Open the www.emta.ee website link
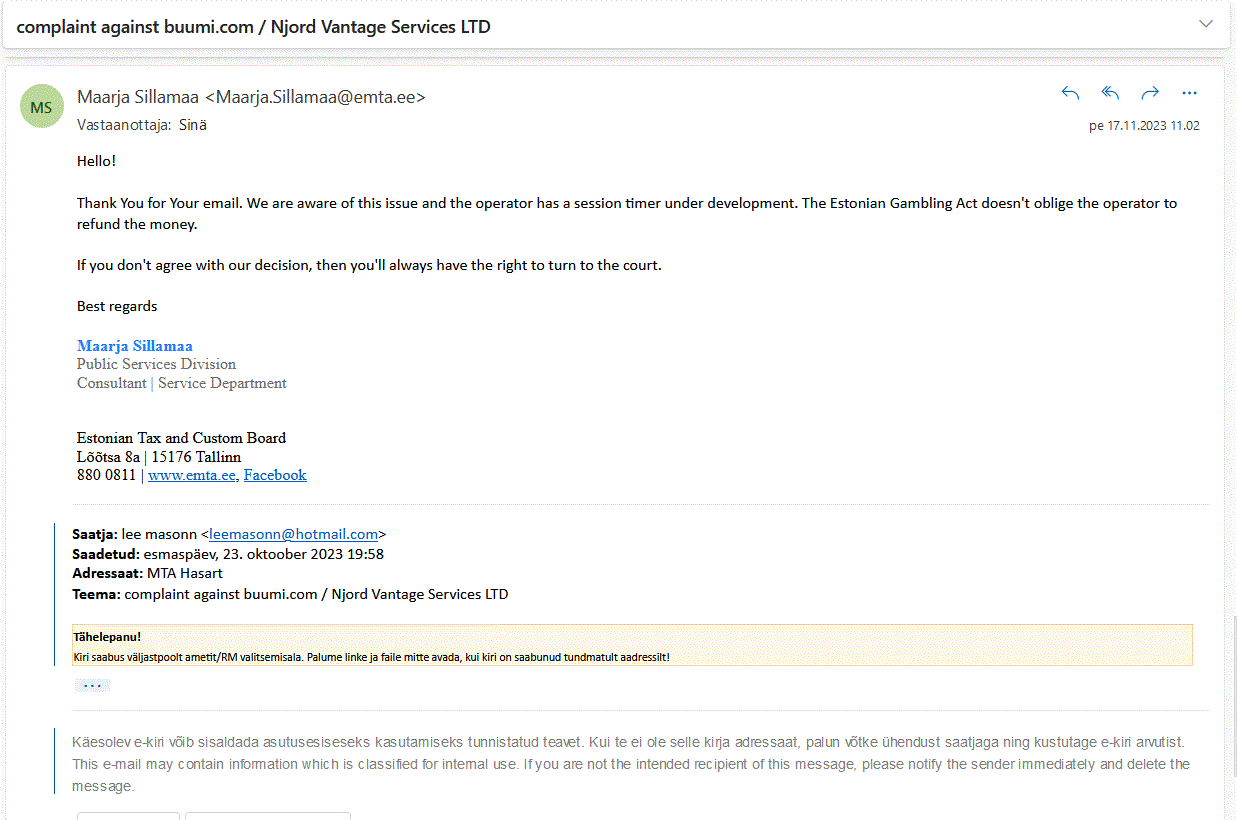 [192, 475]
